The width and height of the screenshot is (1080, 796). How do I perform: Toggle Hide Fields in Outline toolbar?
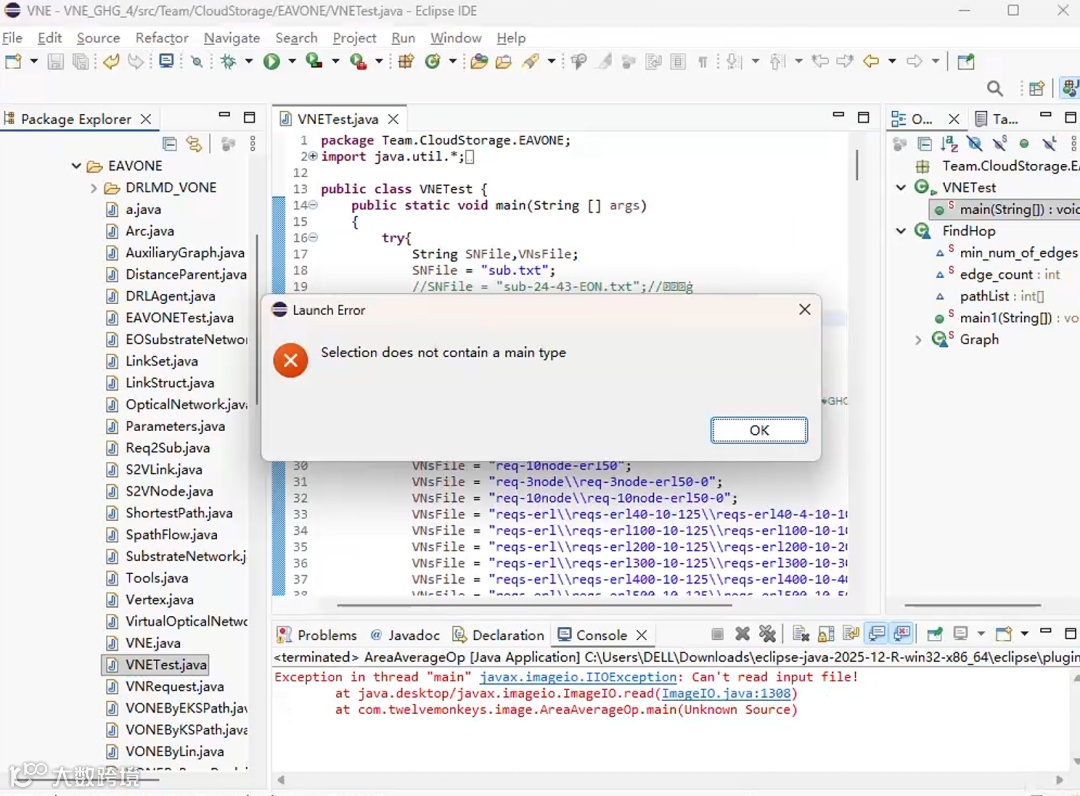[x=974, y=143]
